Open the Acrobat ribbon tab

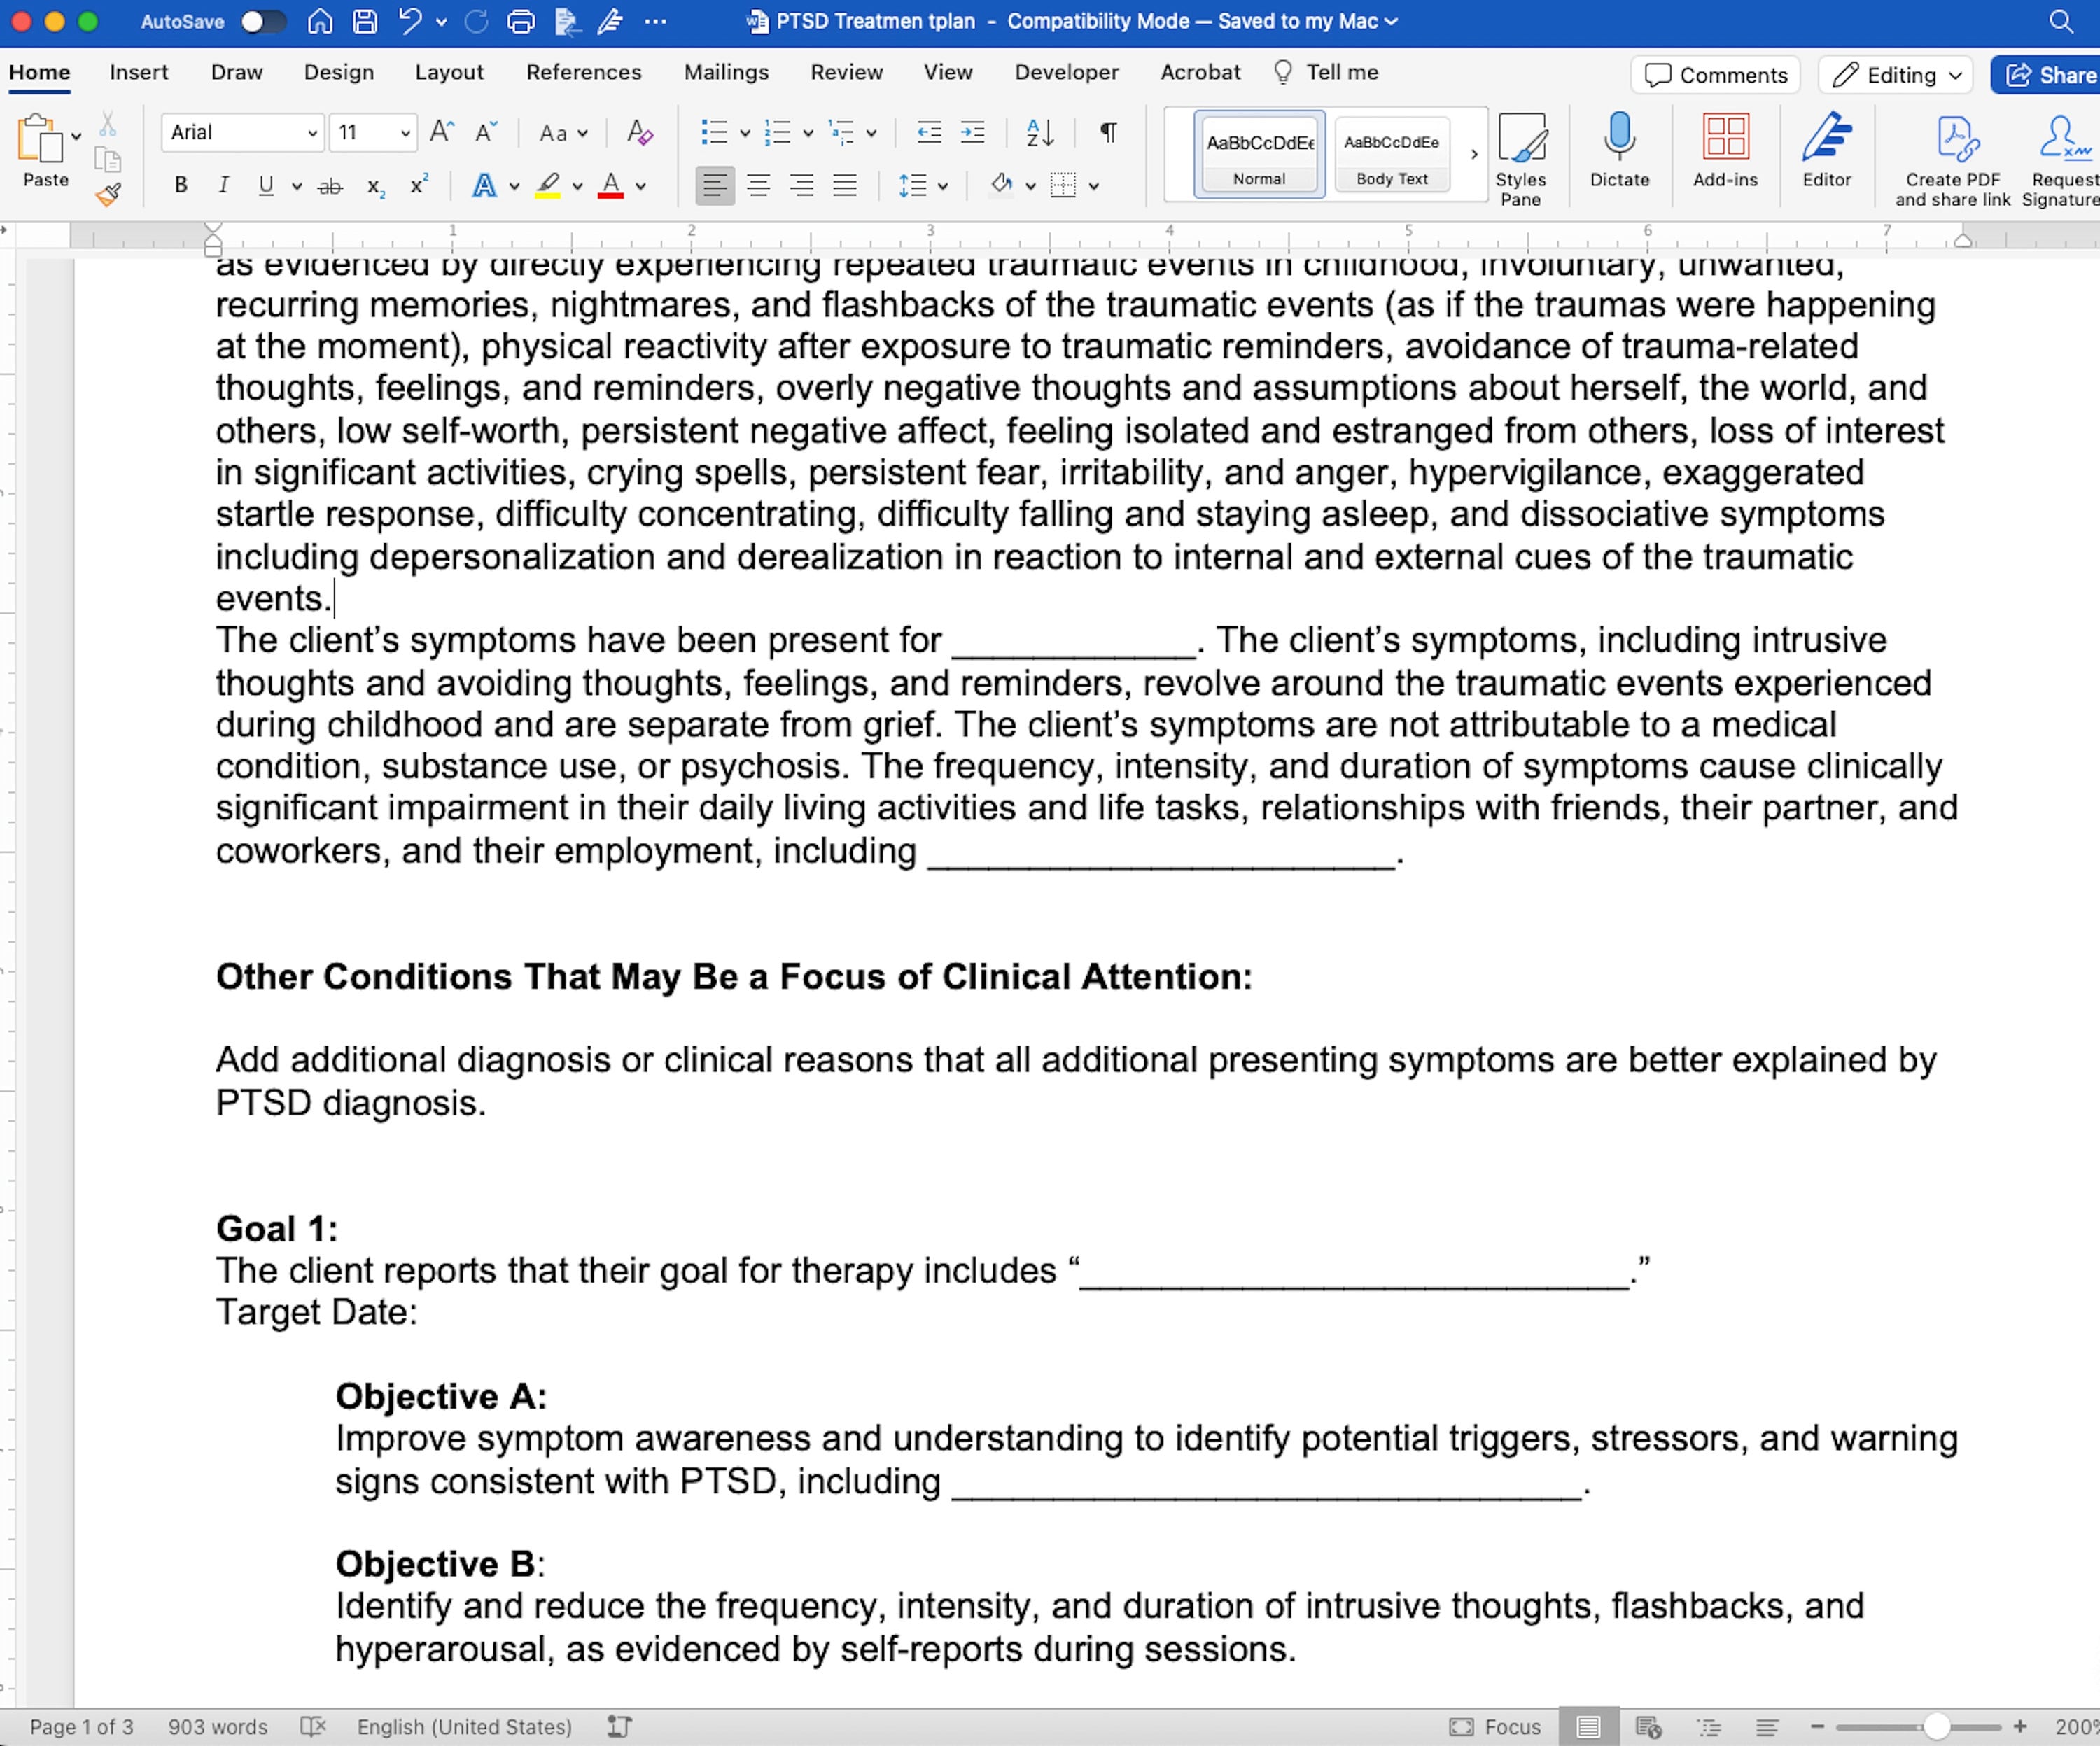coord(1199,72)
